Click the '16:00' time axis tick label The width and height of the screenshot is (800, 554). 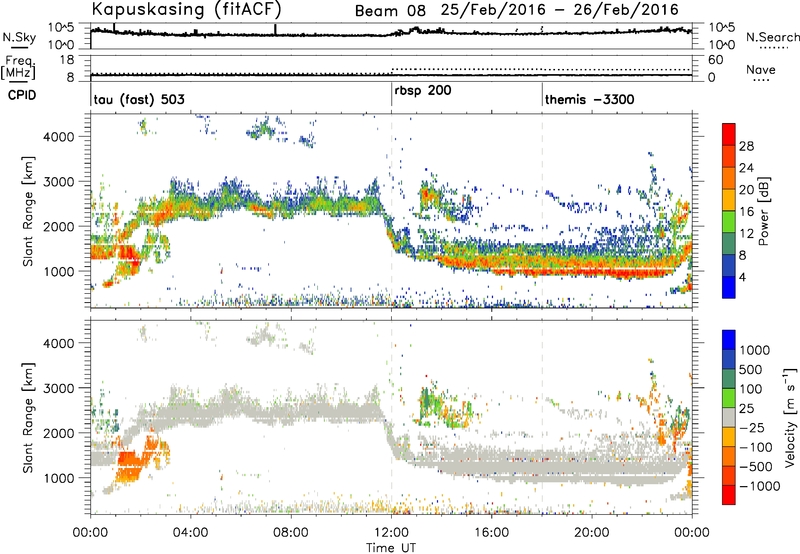[492, 533]
